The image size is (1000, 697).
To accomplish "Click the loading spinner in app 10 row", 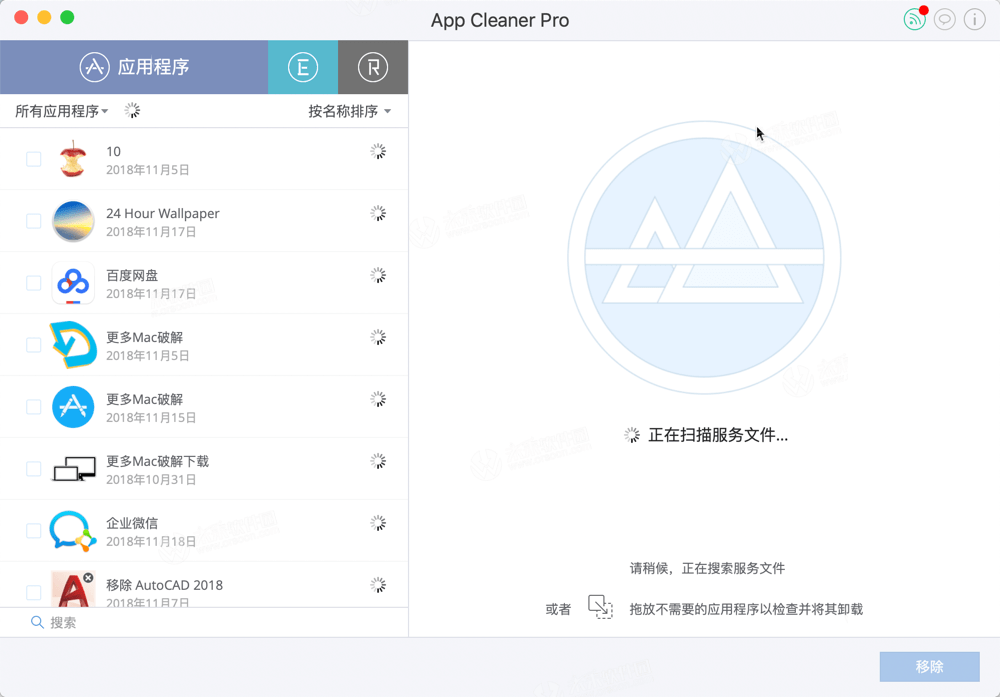I will click(x=378, y=151).
